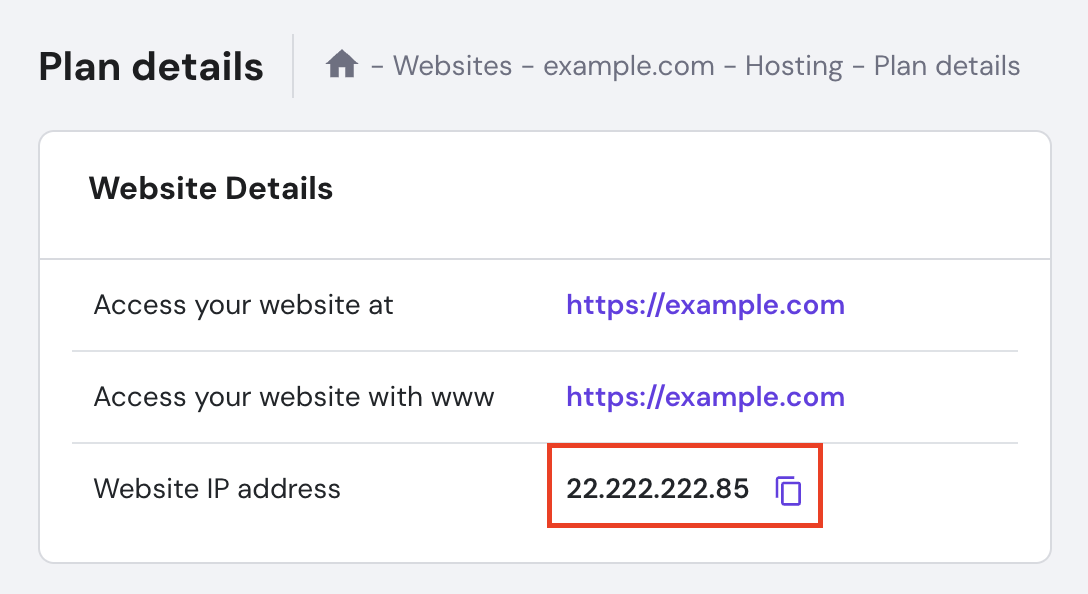This screenshot has width=1088, height=594.
Task: Click inside the highlighted IP address box
Action: coord(684,486)
